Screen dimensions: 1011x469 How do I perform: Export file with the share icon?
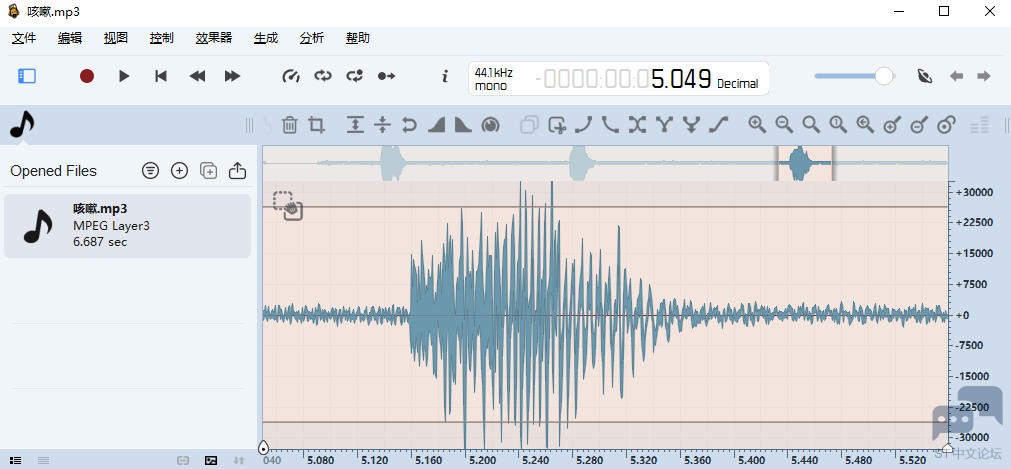[x=237, y=170]
